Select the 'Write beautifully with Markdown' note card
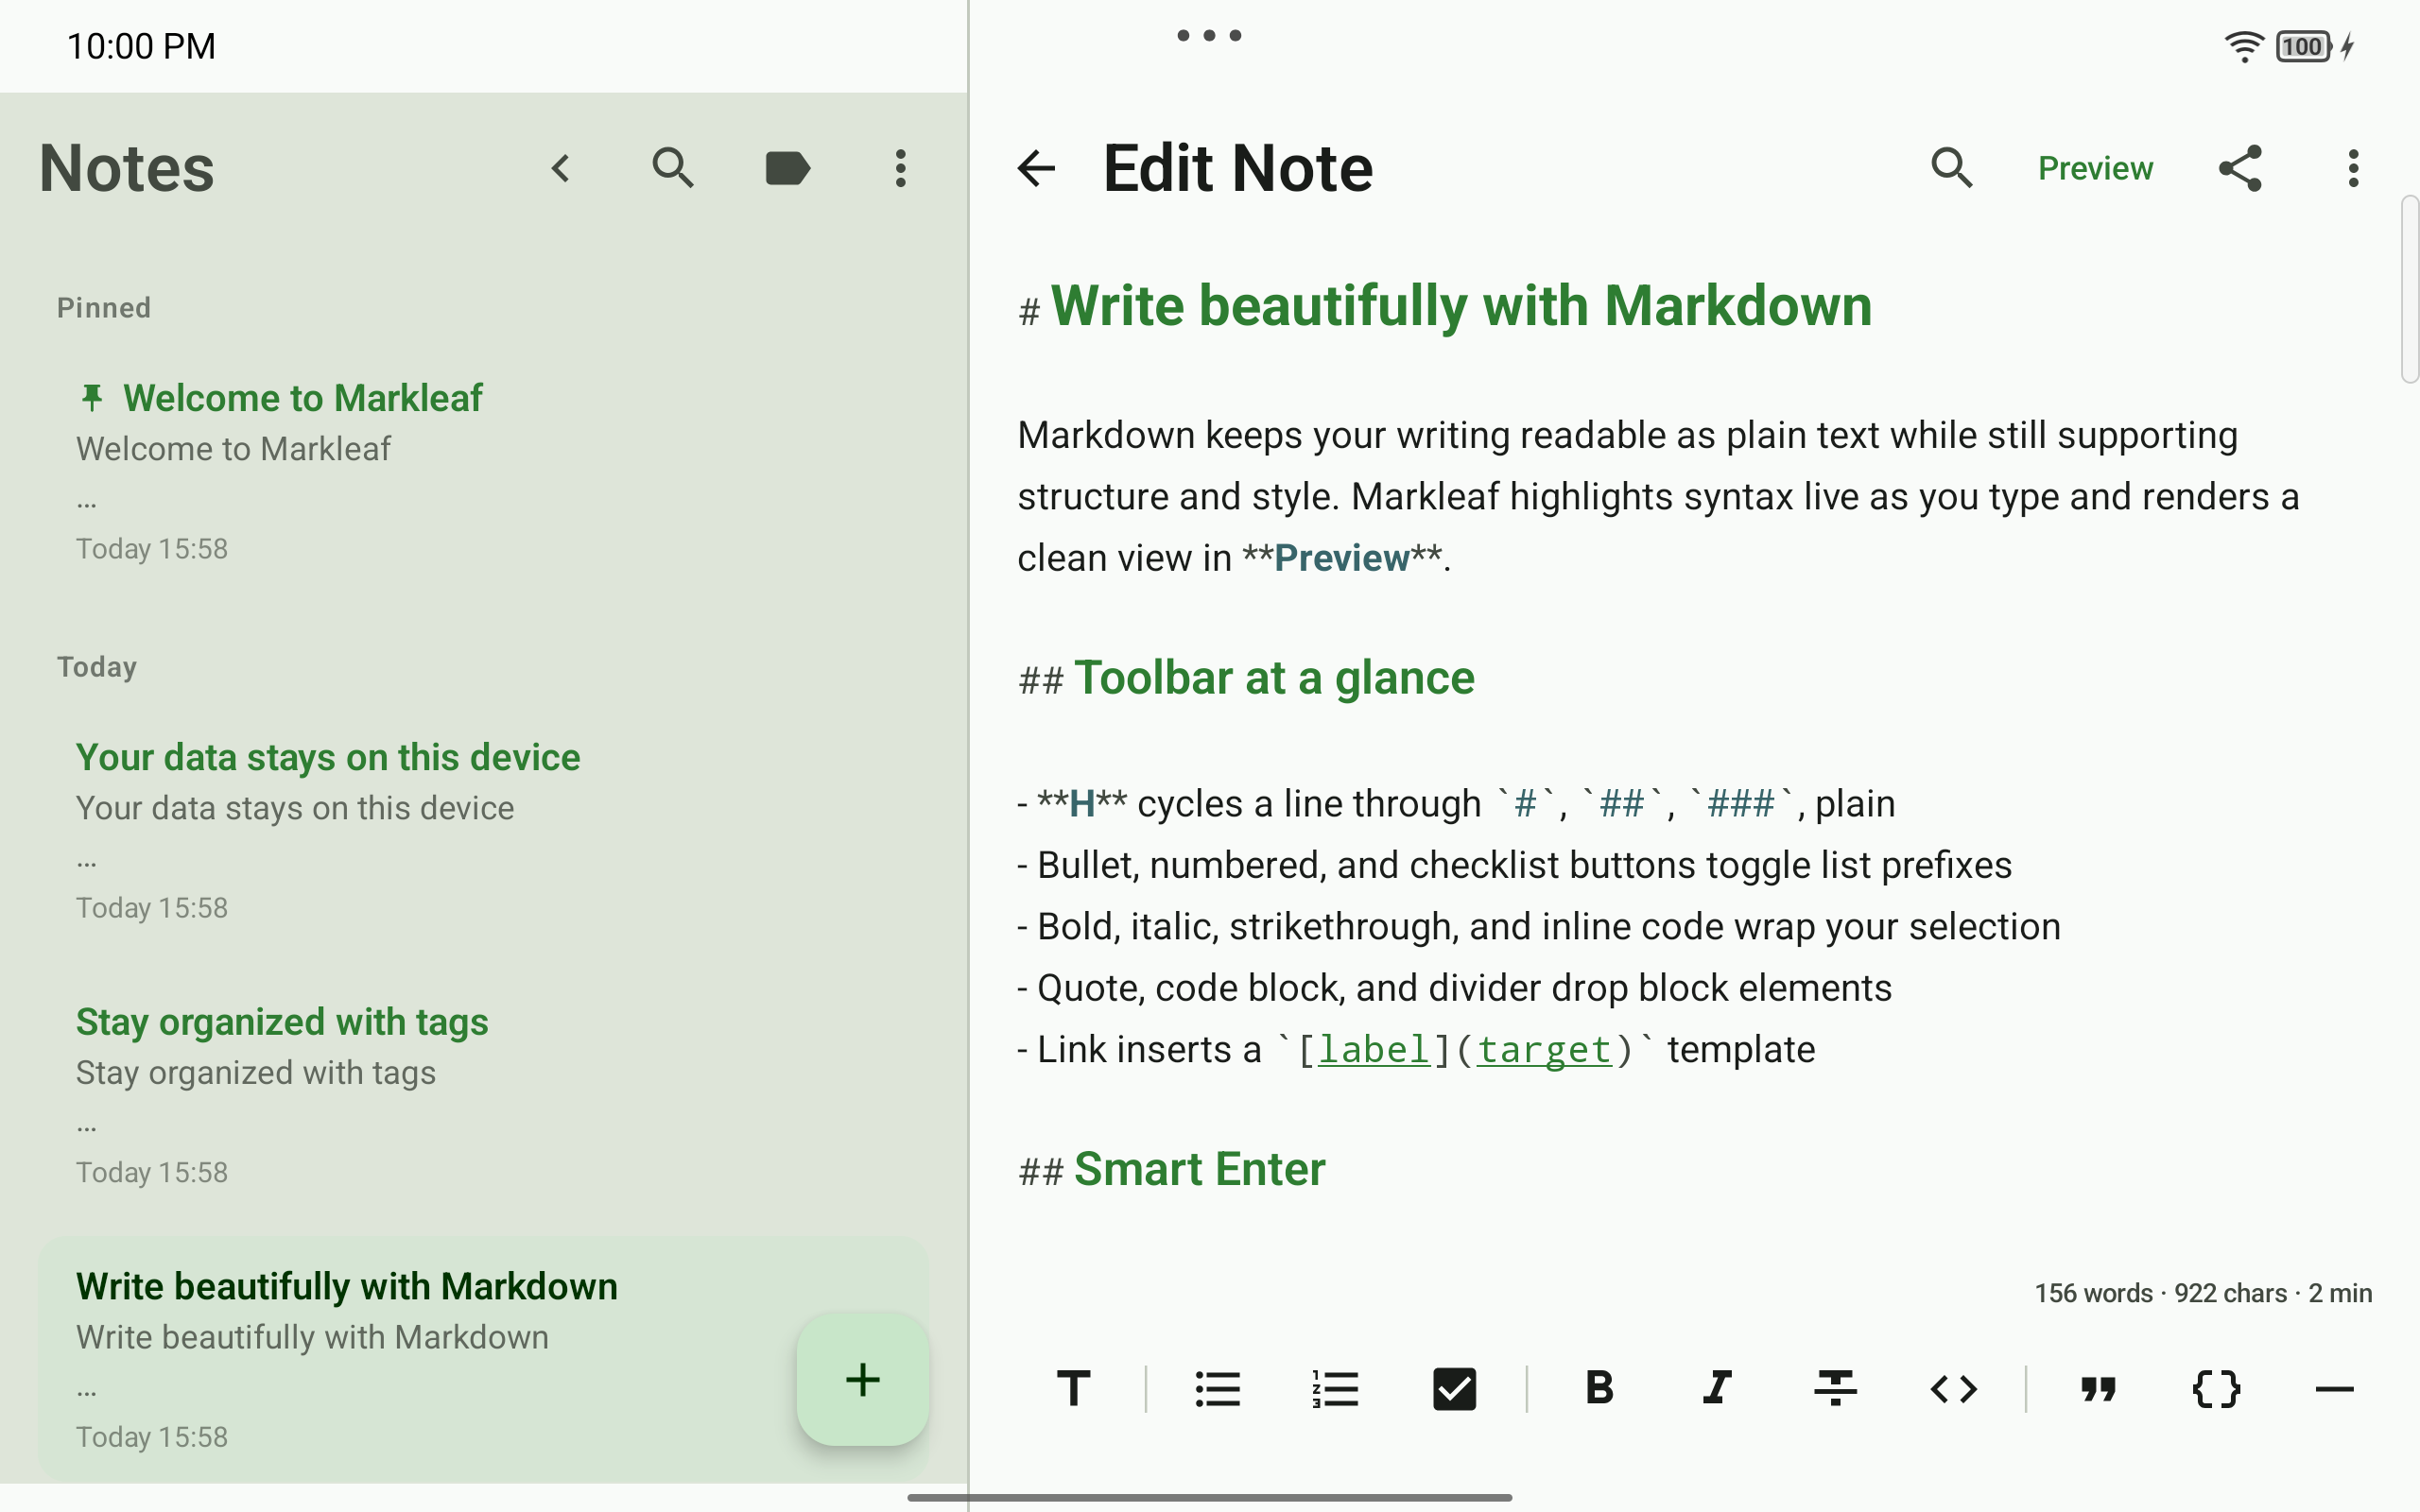 click(x=483, y=1359)
